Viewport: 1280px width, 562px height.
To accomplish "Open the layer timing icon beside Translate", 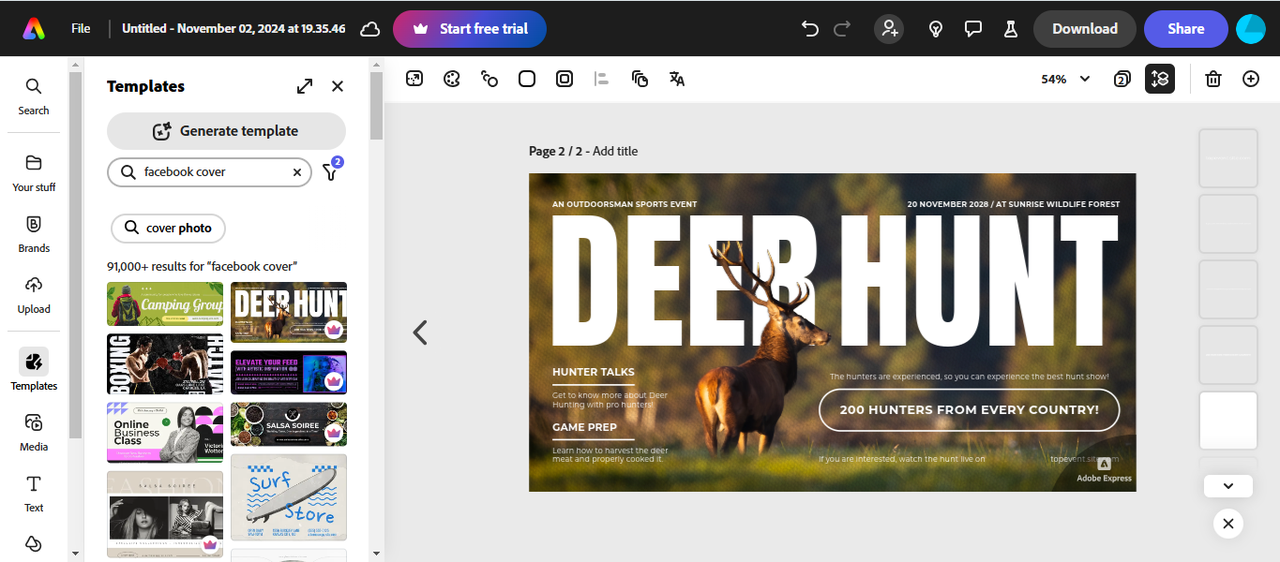I will point(640,79).
